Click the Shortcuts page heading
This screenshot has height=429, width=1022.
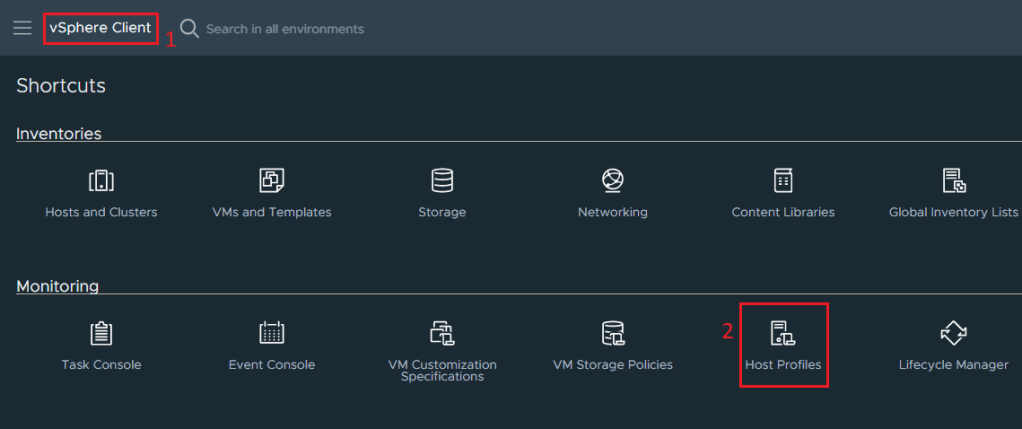pos(61,86)
